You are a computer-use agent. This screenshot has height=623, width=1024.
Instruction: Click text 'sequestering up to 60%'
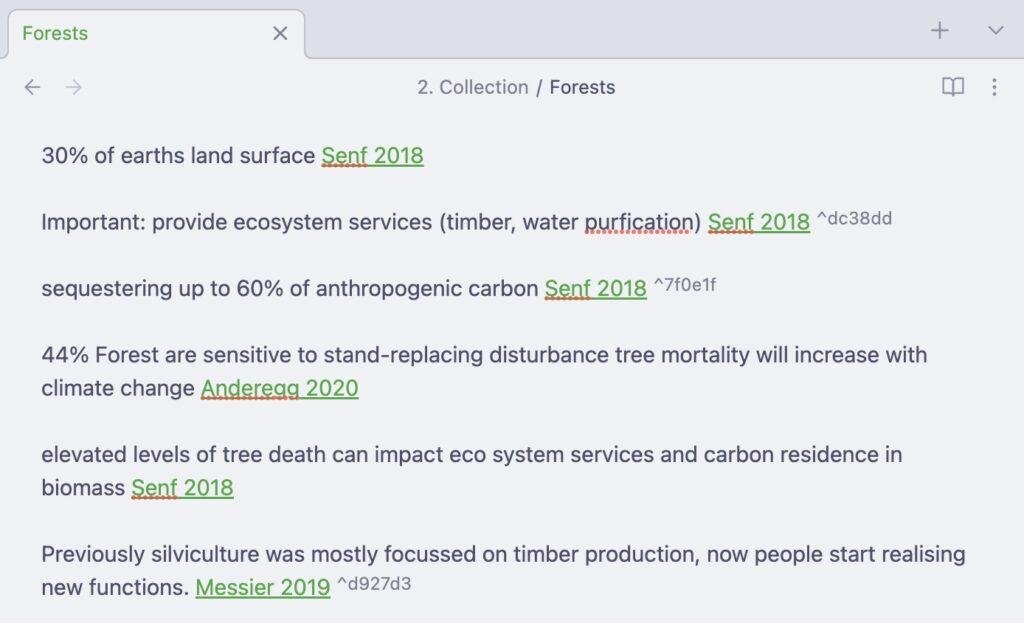161,288
